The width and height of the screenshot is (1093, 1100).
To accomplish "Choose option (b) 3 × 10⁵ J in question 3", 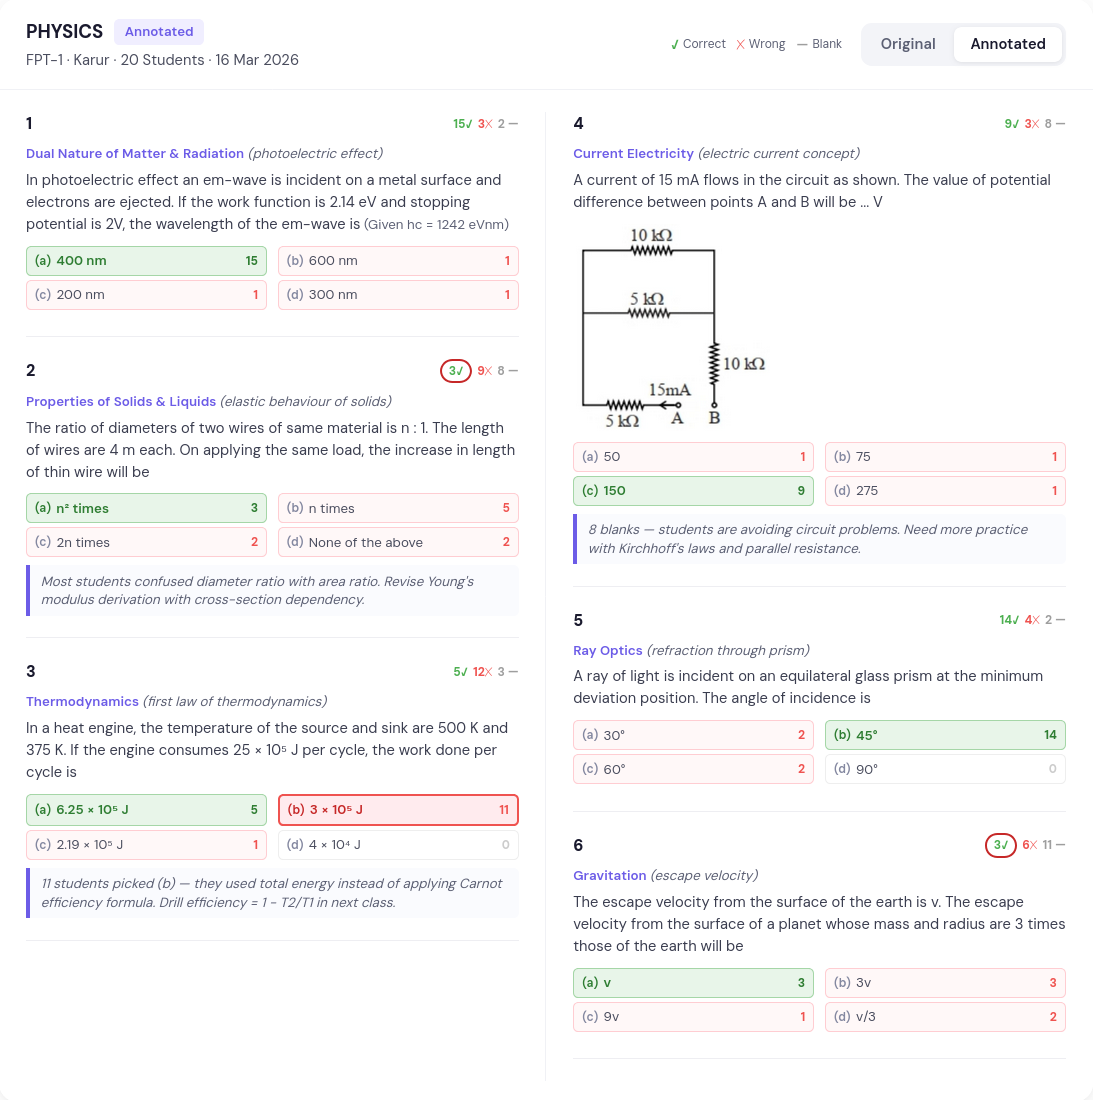I will [x=398, y=810].
